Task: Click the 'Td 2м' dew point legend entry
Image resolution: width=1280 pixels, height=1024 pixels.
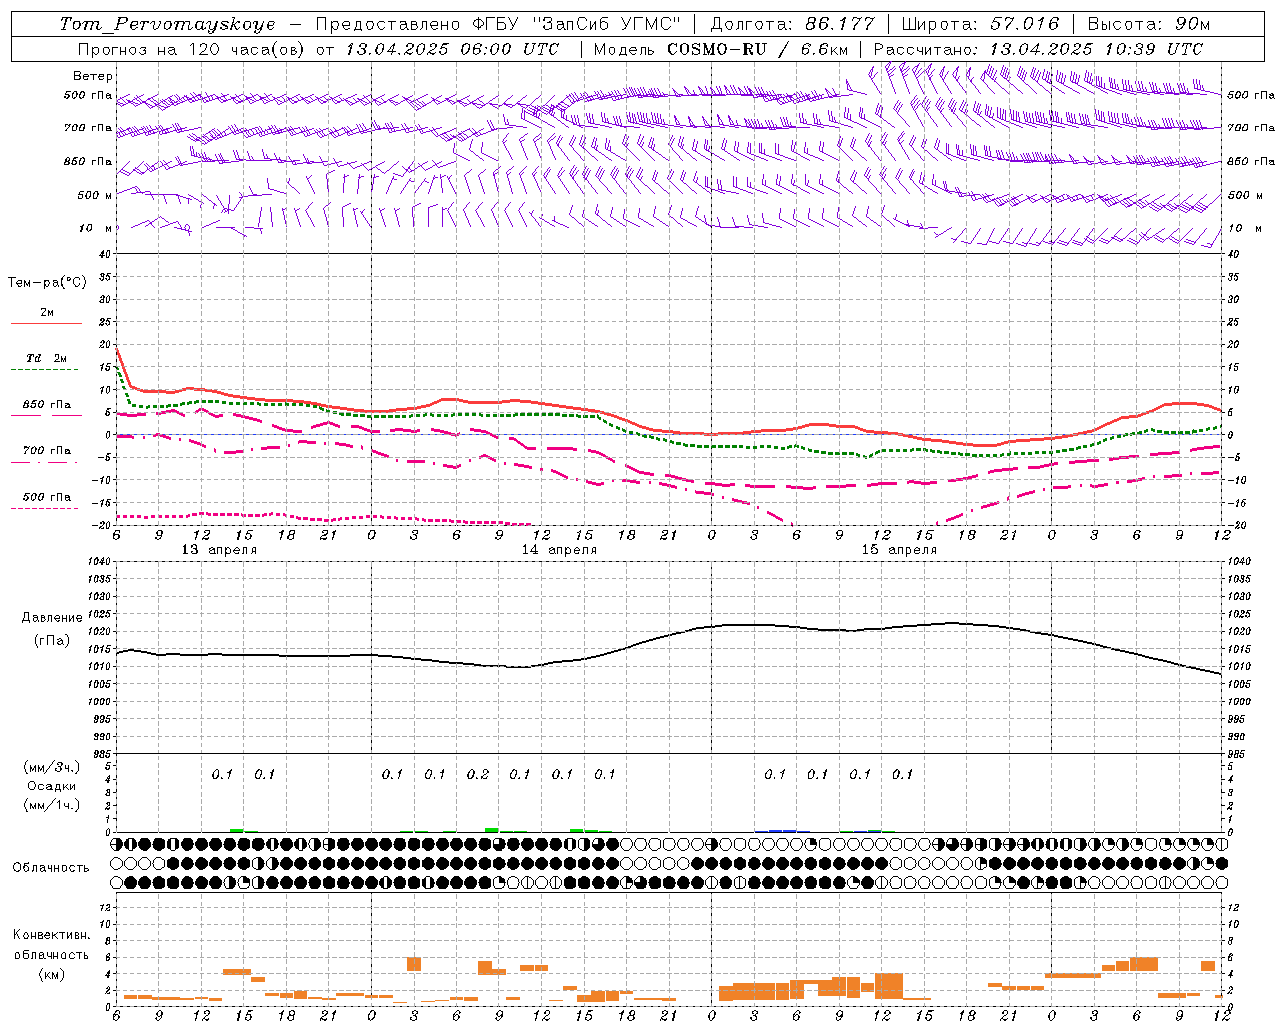Action: (x=46, y=358)
